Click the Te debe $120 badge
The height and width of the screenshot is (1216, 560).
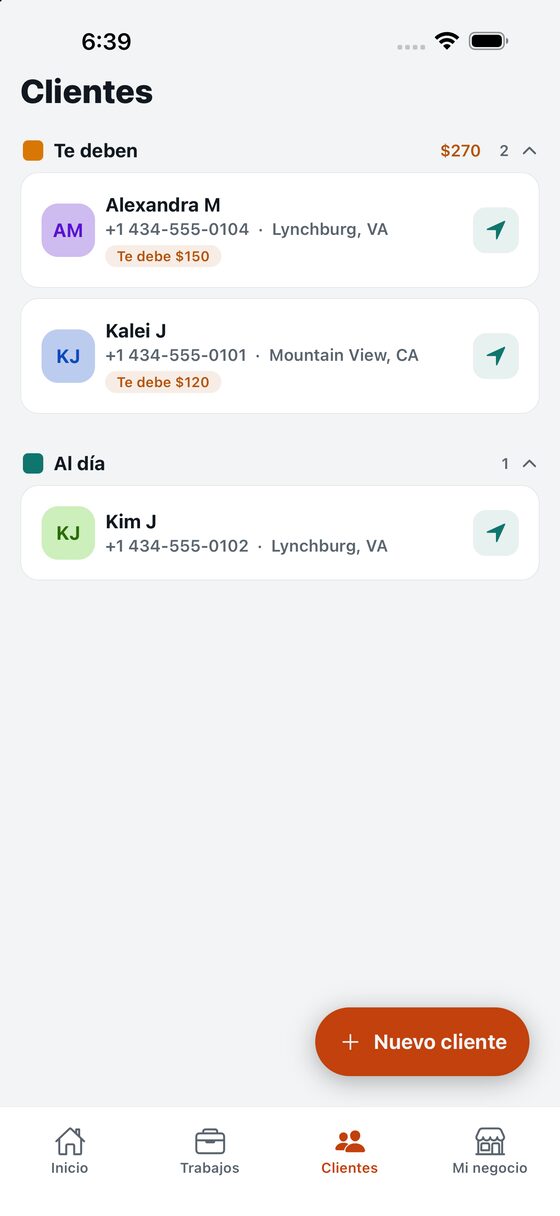point(163,382)
